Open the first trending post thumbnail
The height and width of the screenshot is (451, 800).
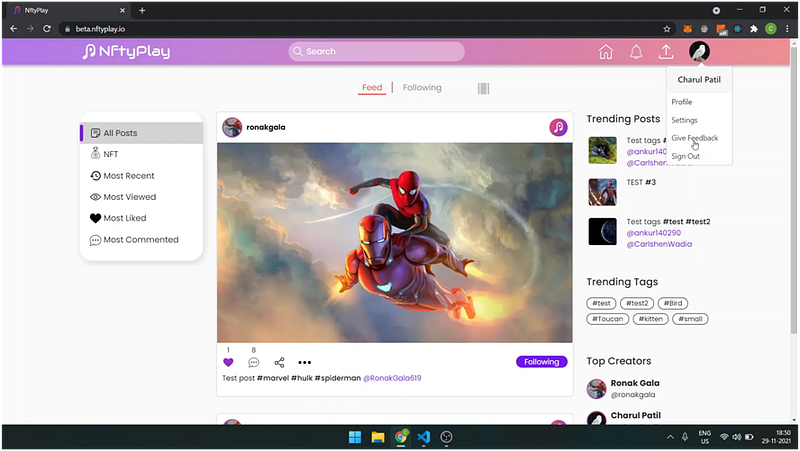pos(603,150)
